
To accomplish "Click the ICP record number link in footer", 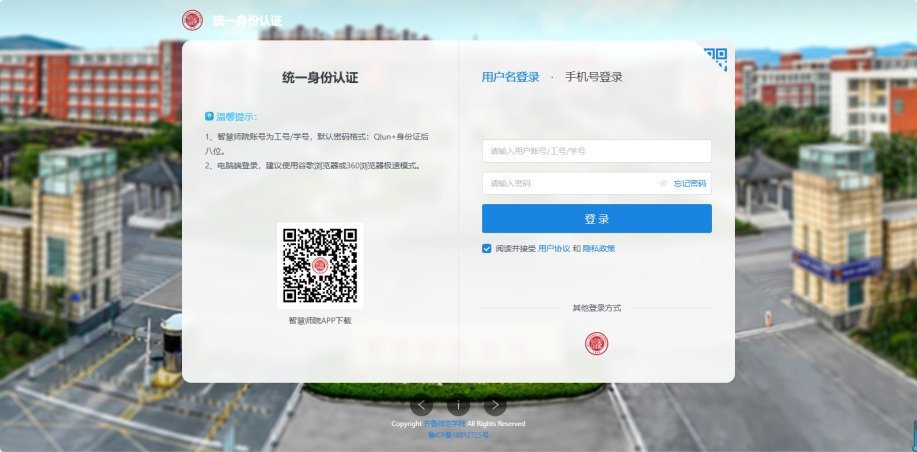I will click(458, 436).
